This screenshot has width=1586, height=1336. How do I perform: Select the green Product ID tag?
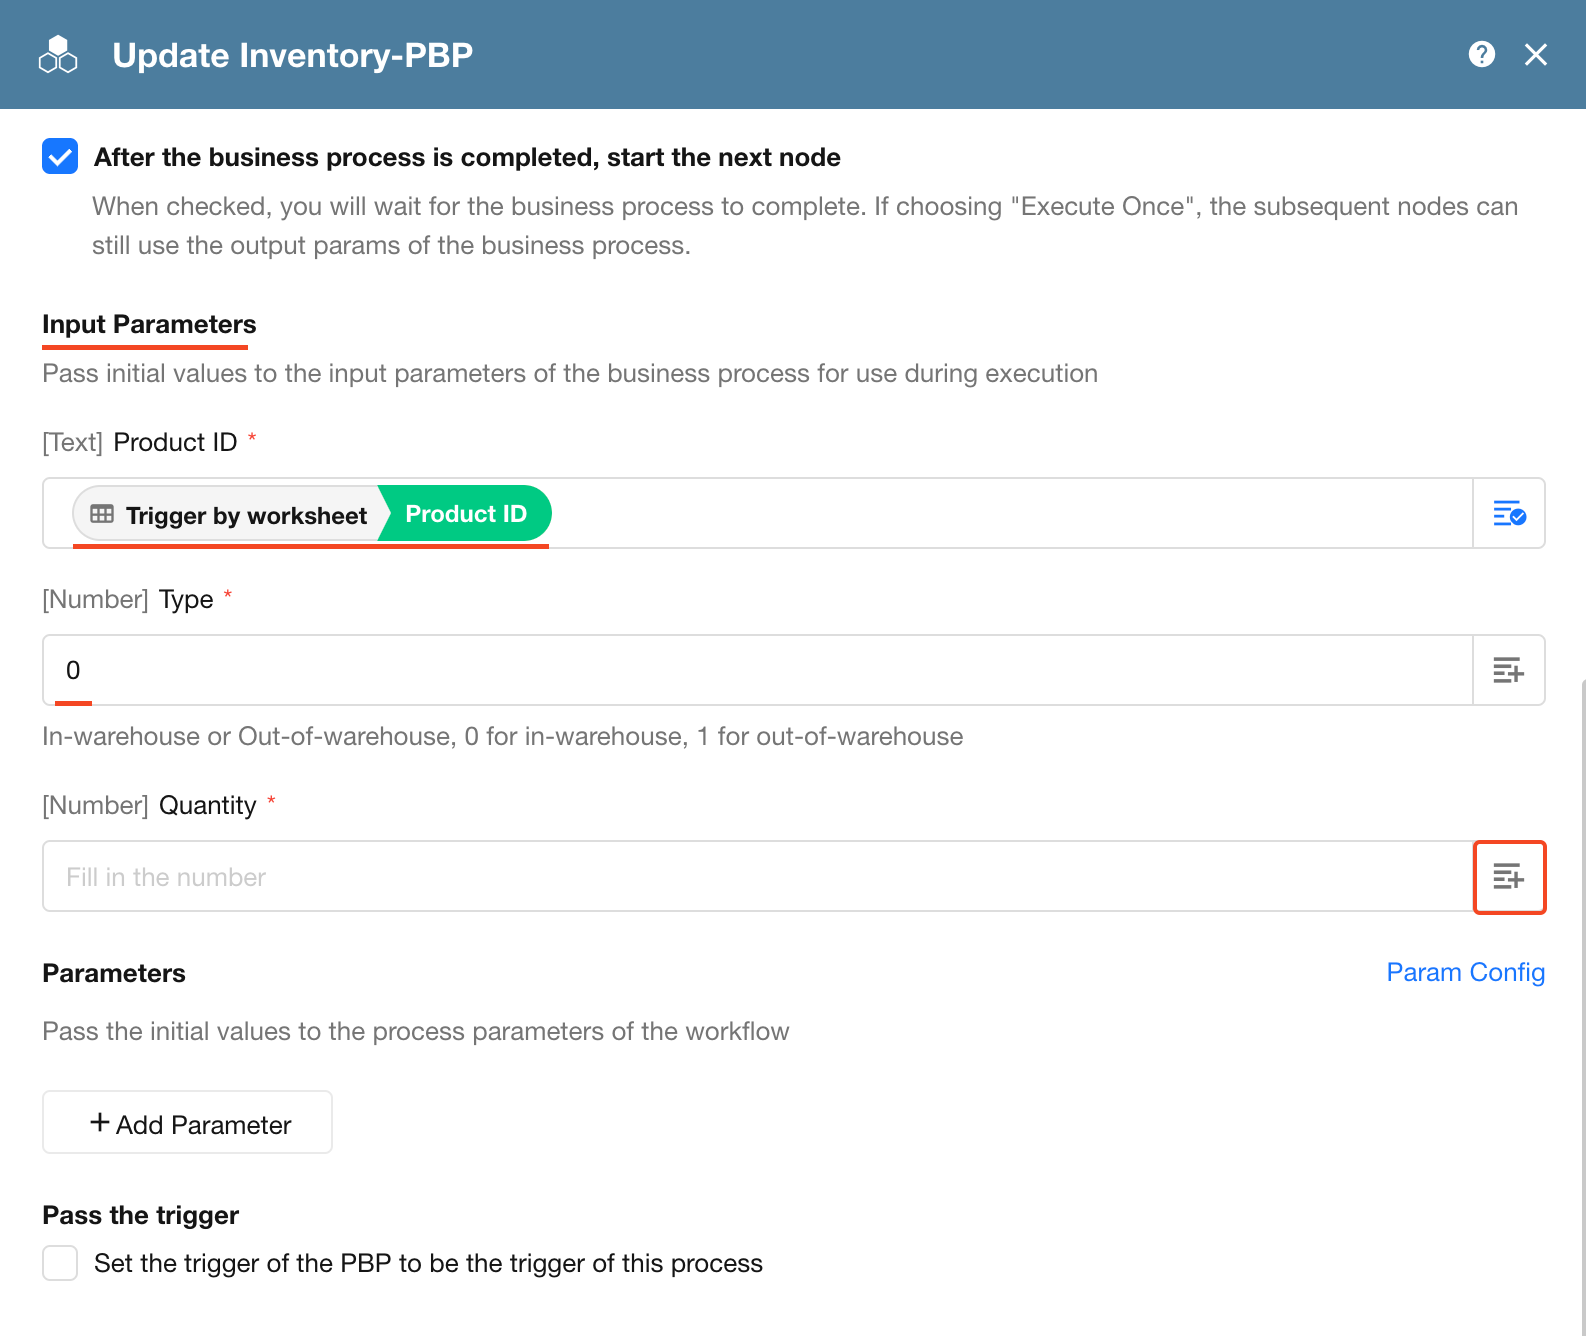(x=466, y=514)
